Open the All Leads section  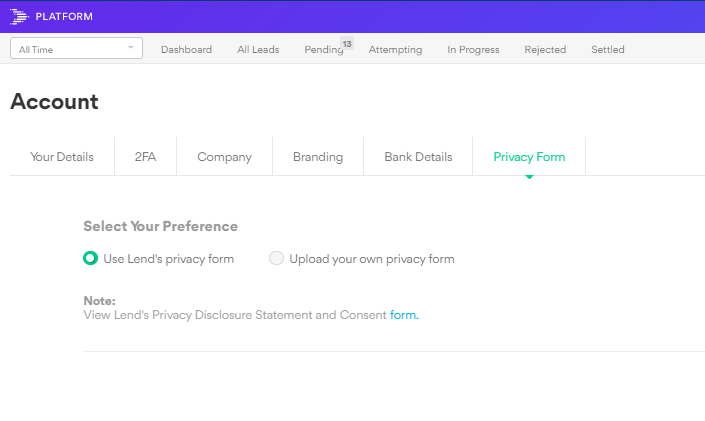click(258, 50)
